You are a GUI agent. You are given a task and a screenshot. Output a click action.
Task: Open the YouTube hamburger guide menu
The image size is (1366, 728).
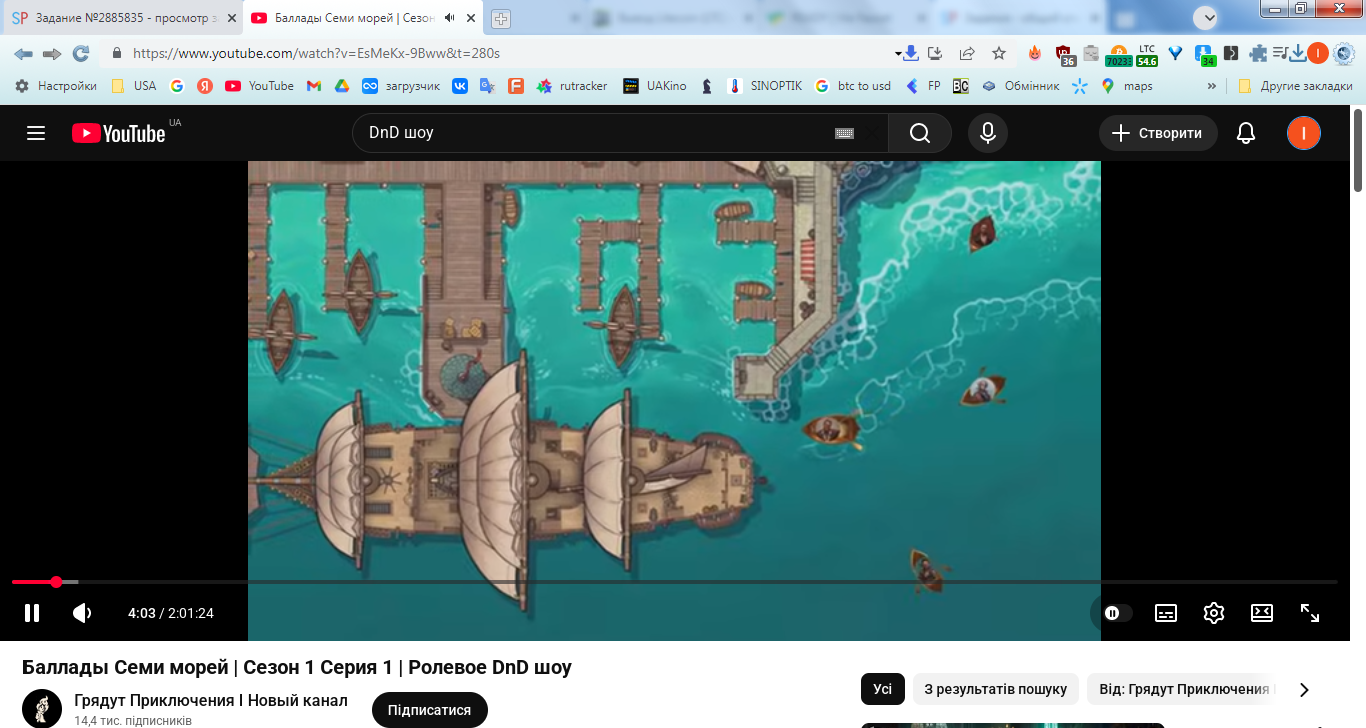tap(36, 133)
